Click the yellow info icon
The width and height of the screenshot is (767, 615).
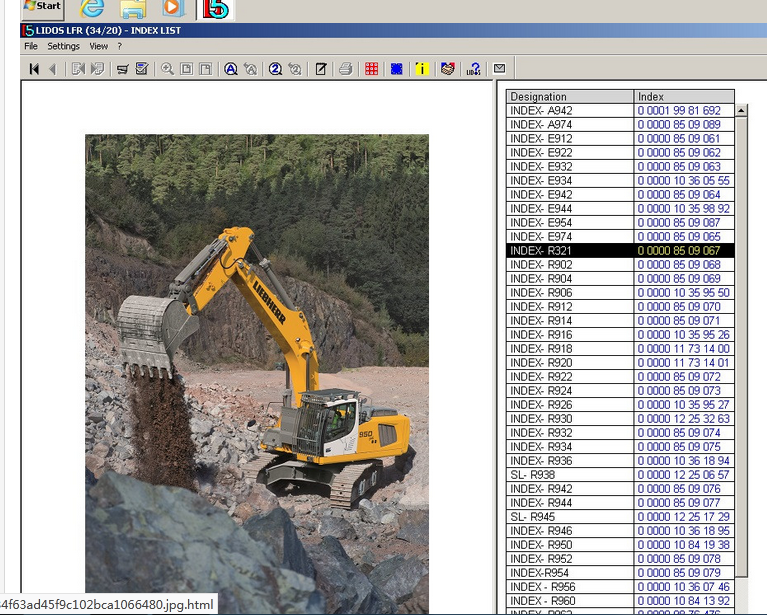tap(422, 69)
